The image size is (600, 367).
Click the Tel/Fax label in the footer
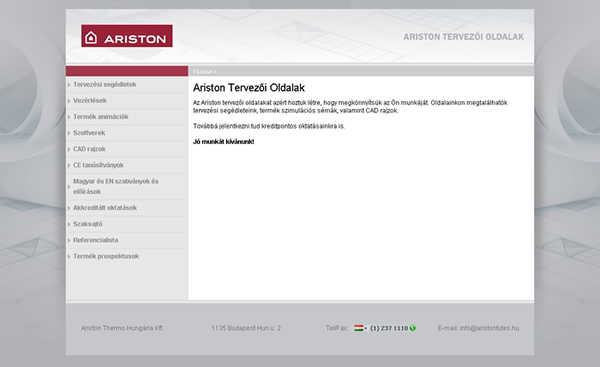click(x=337, y=328)
